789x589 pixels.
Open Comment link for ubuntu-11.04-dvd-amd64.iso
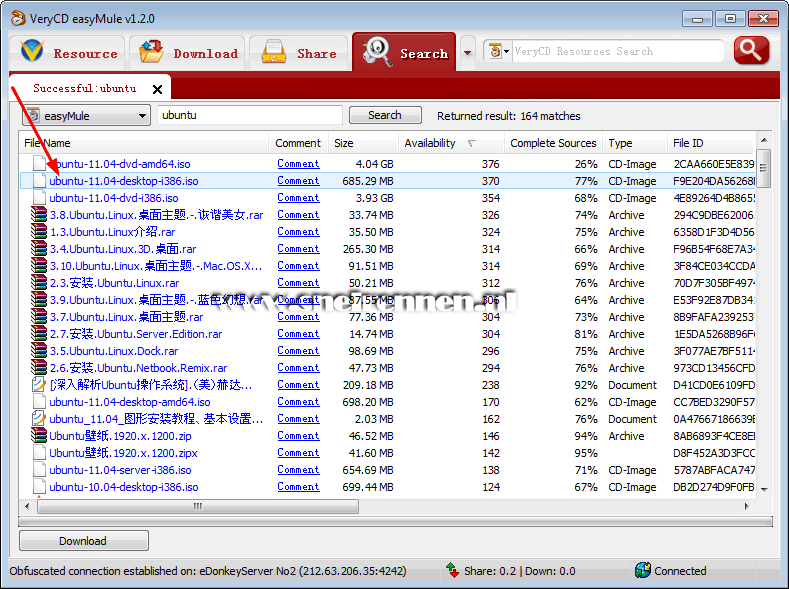[x=298, y=163]
